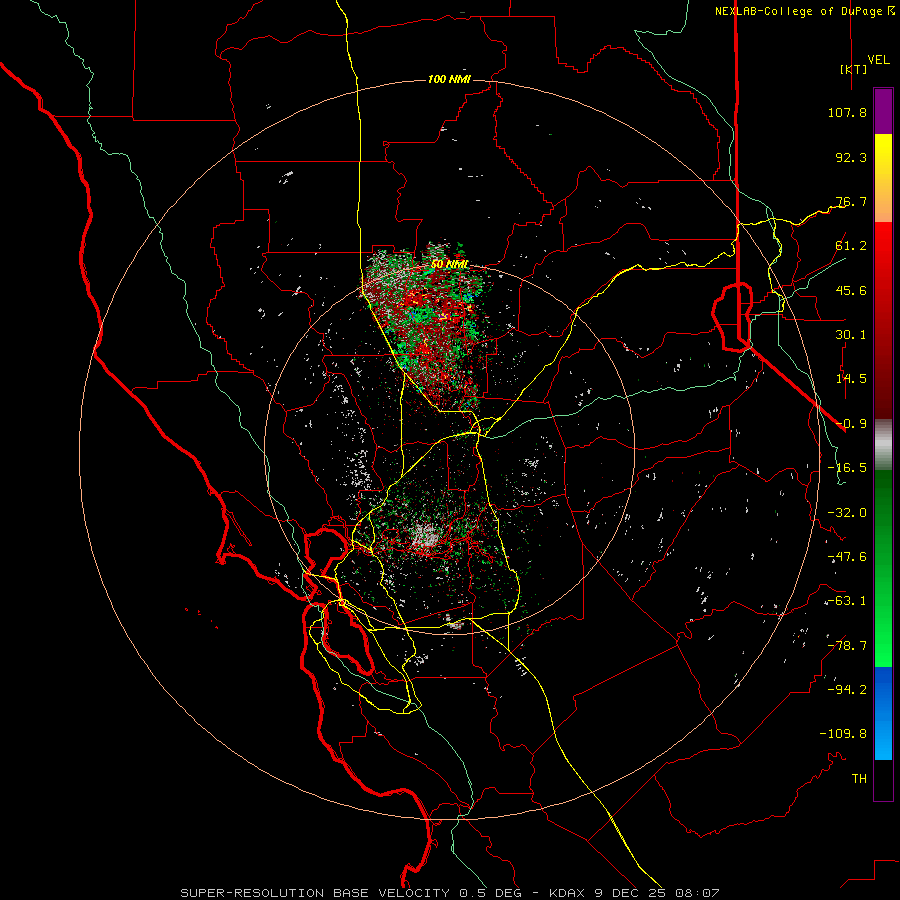
Task: Click the Super-Resolution Base Velocity caption
Action: pos(449,893)
